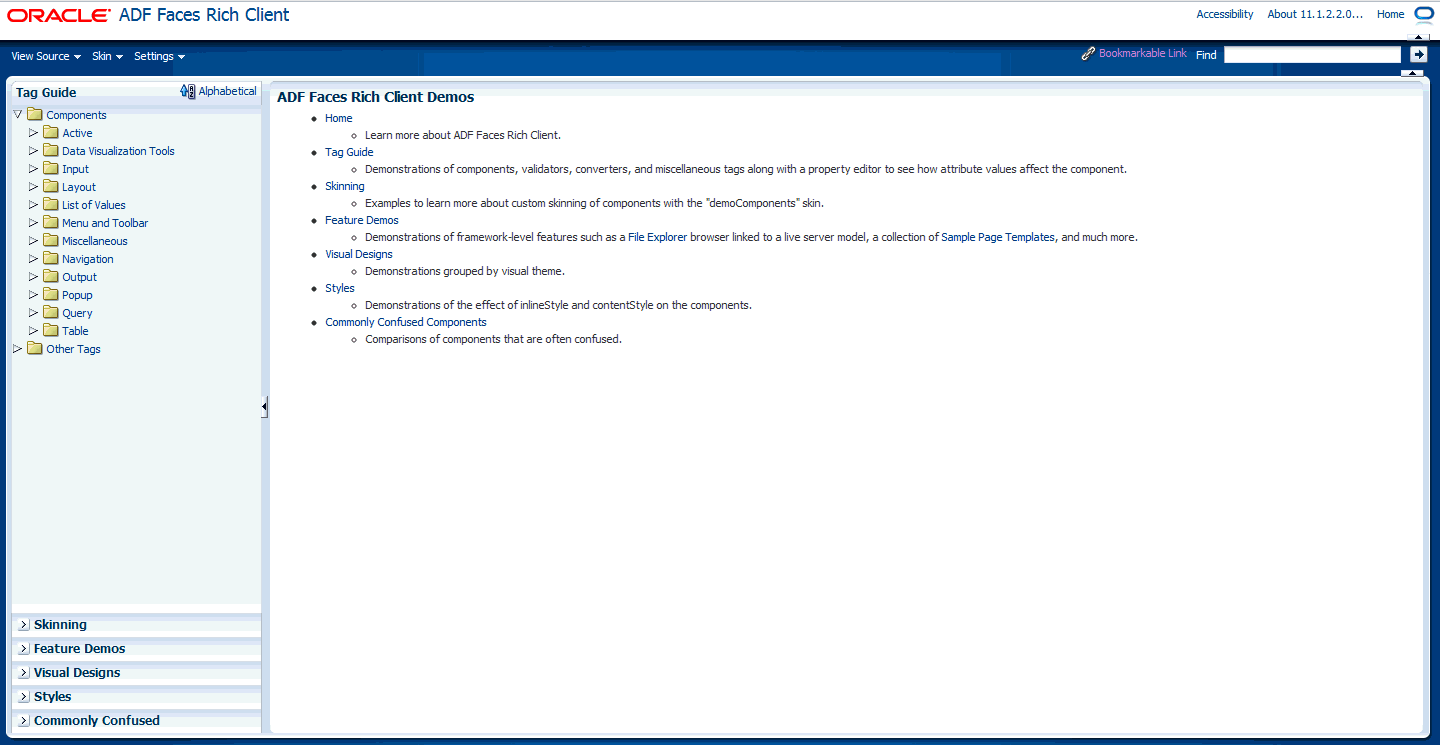The height and width of the screenshot is (745, 1440).
Task: Collapse the left panel using the splitter arrow
Action: (264, 407)
